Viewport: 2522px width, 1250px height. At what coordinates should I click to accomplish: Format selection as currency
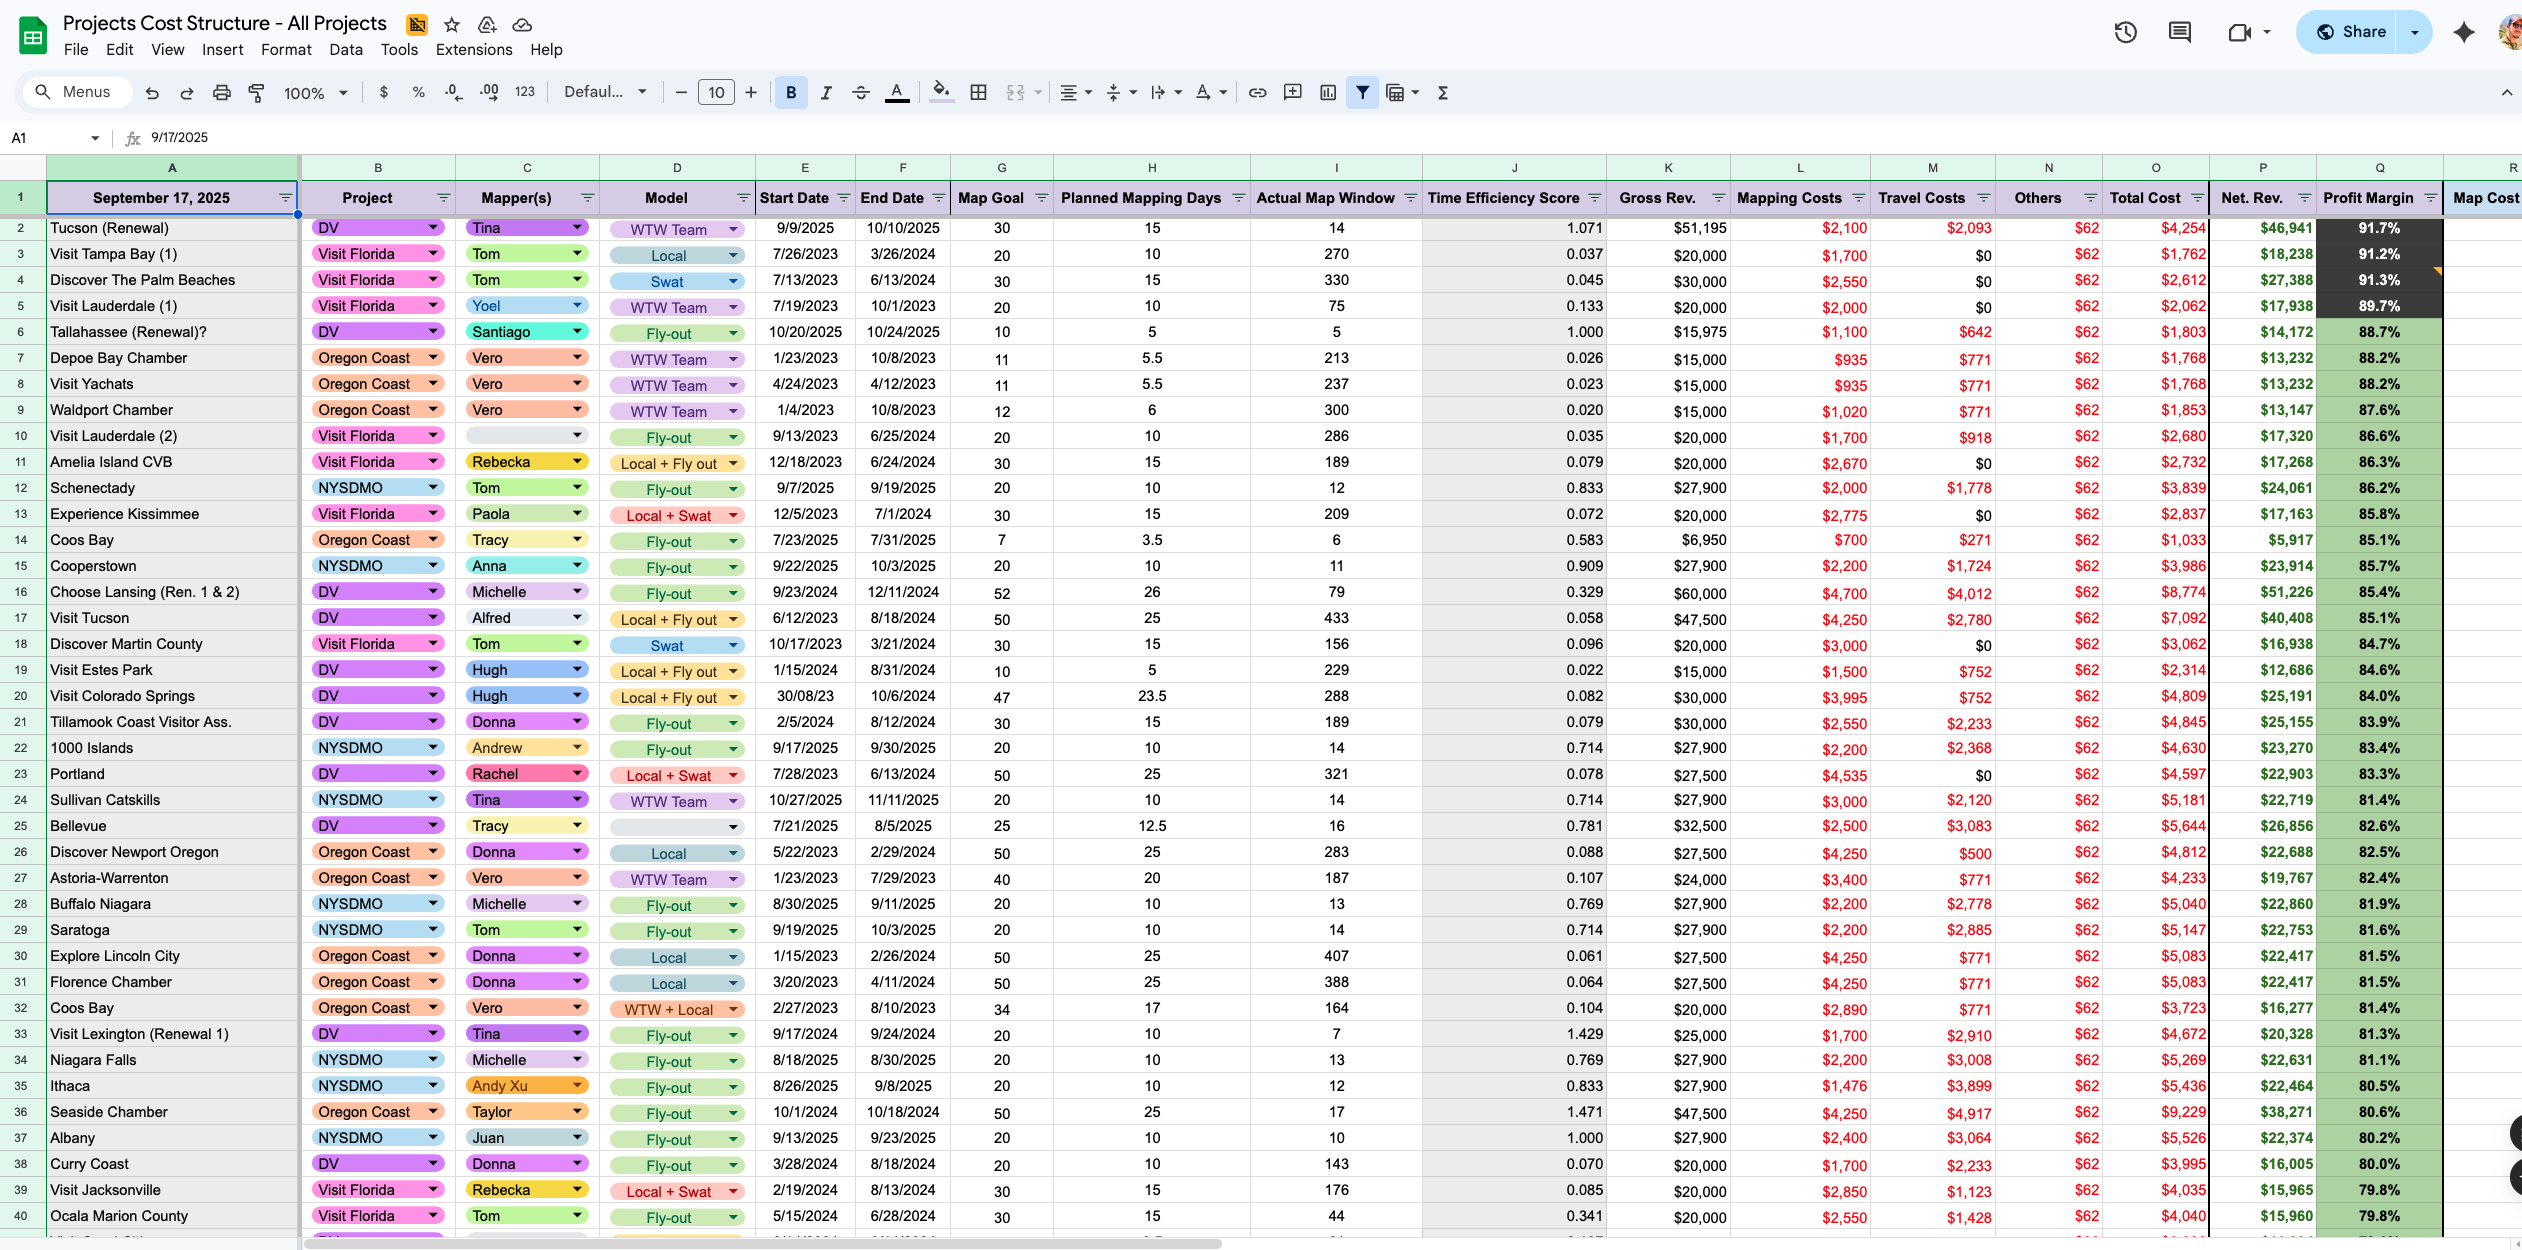pyautogui.click(x=383, y=92)
